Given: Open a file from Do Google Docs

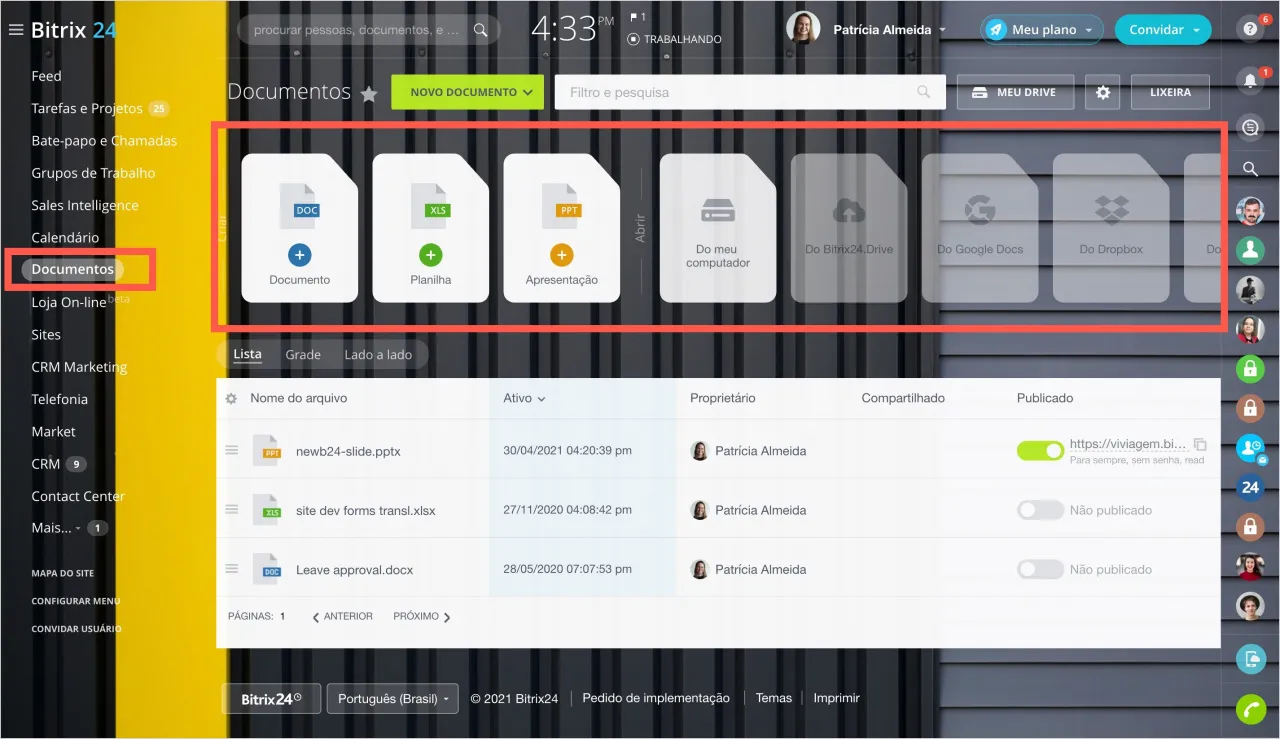Looking at the screenshot, I should click(x=980, y=228).
